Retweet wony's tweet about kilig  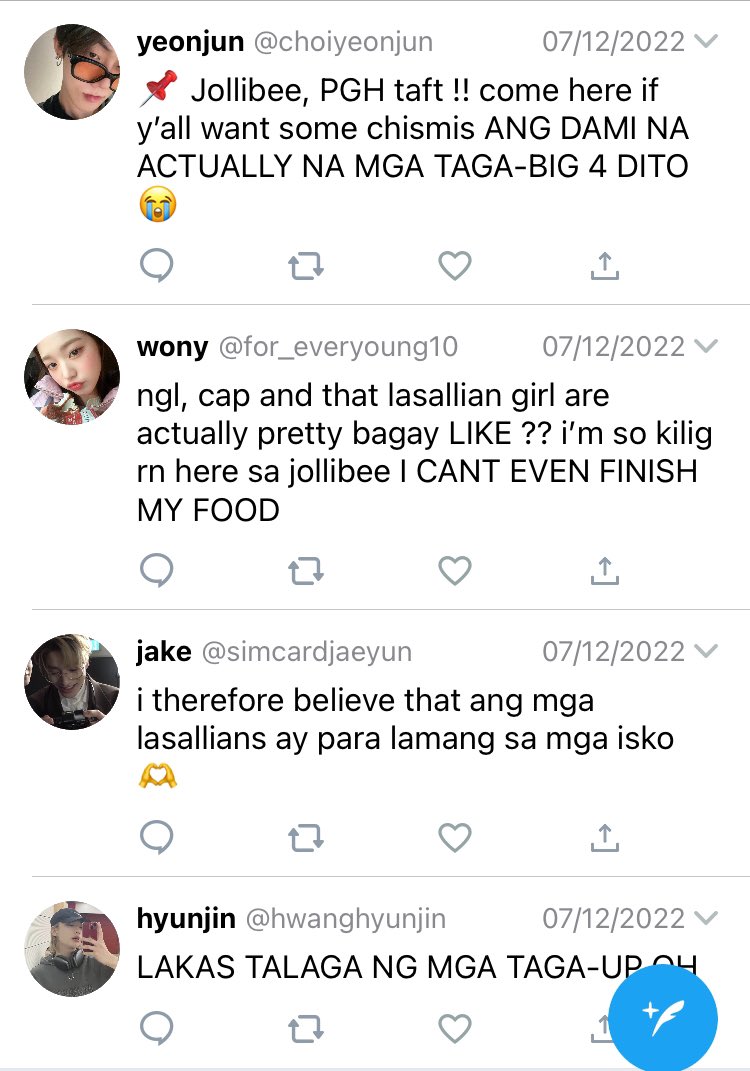click(305, 570)
